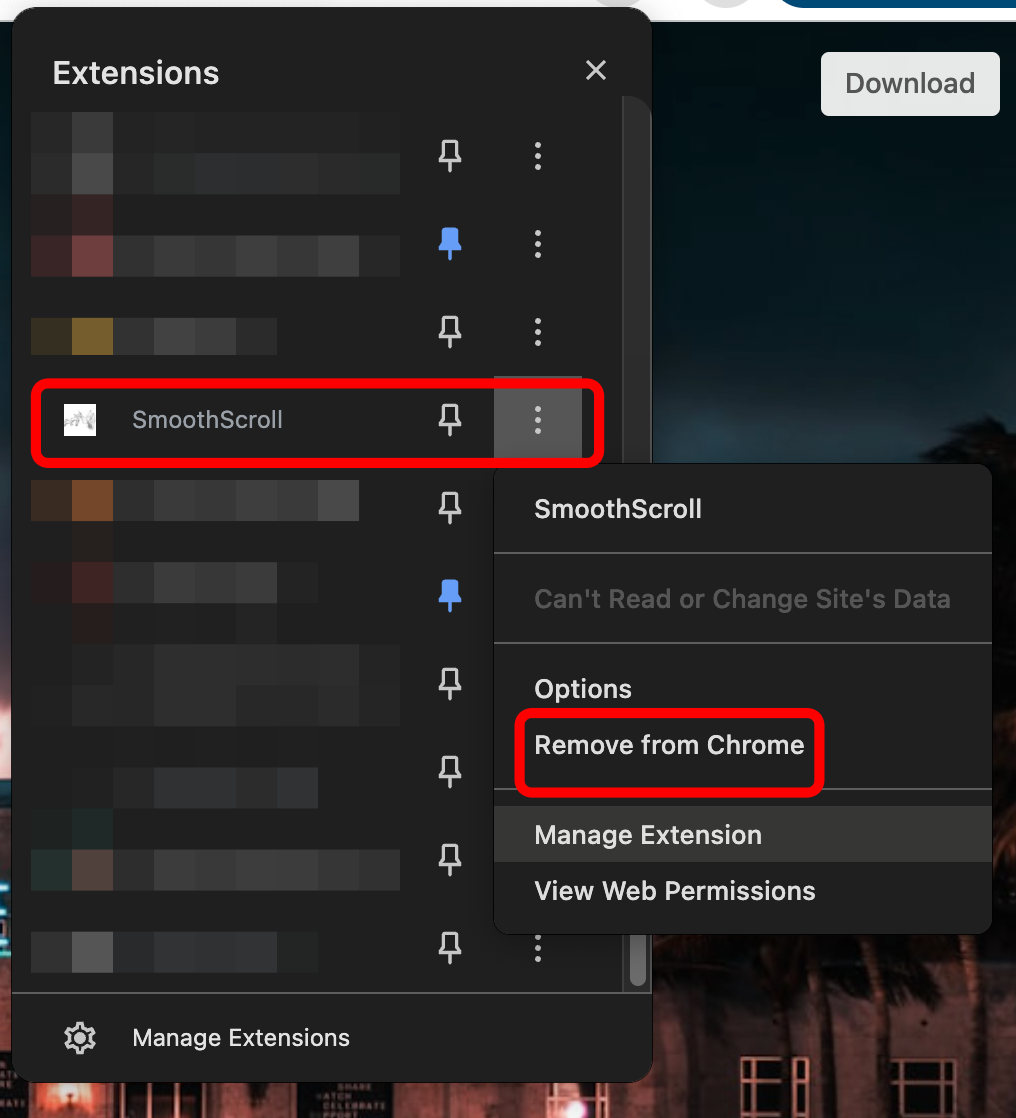Image resolution: width=1016 pixels, height=1118 pixels.
Task: Pin the yellow-icon extension above SmoothScroll
Action: pos(450,332)
